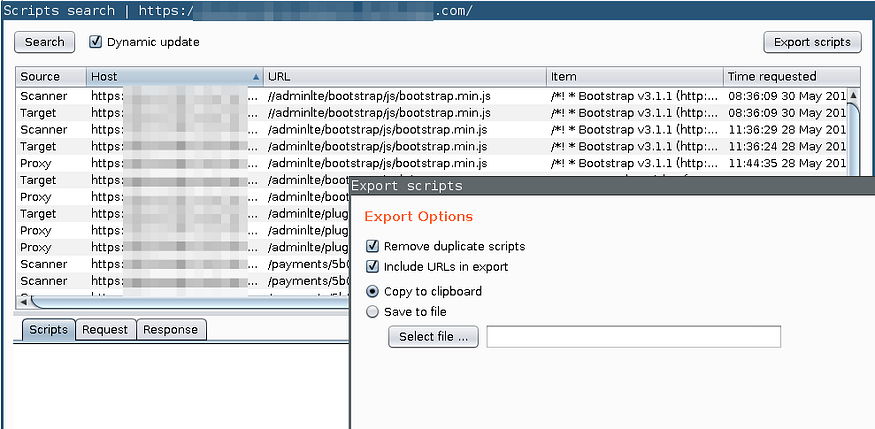The width and height of the screenshot is (875, 429).
Task: Select the Save to file radio button
Action: [373, 312]
